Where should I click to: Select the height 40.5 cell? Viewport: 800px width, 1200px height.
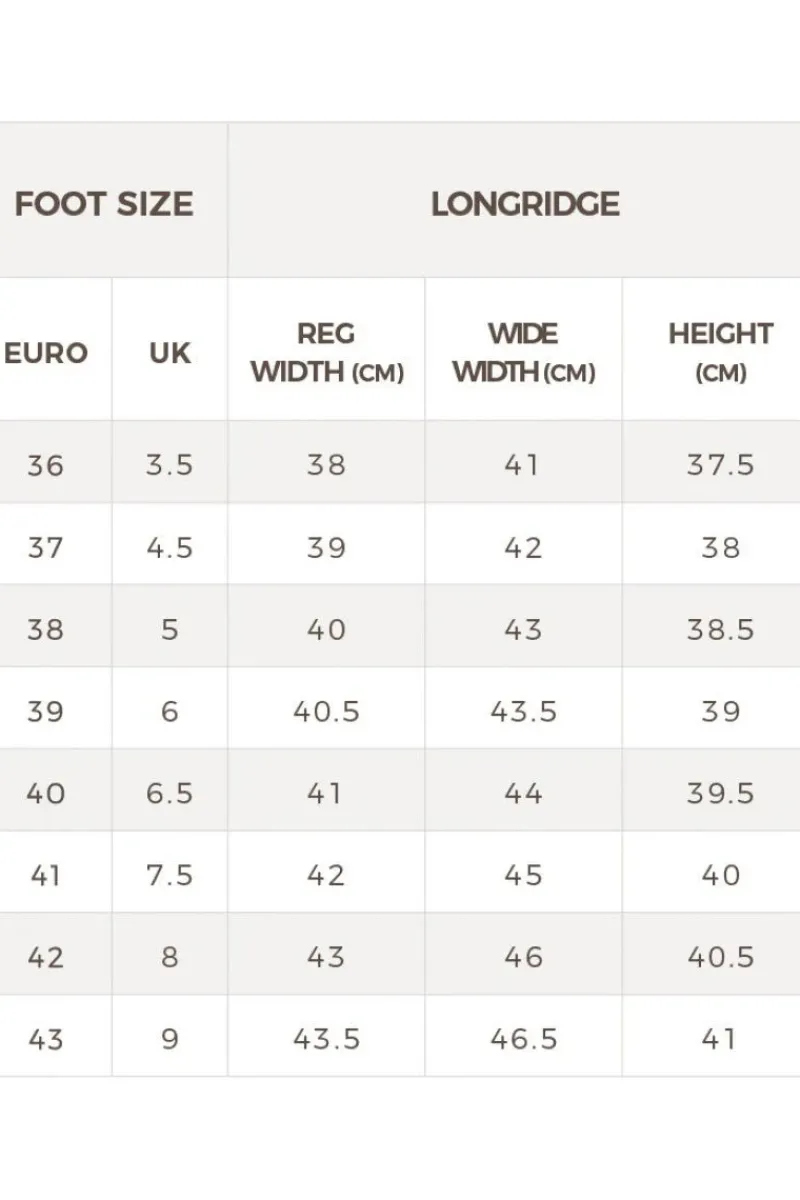[x=720, y=957]
